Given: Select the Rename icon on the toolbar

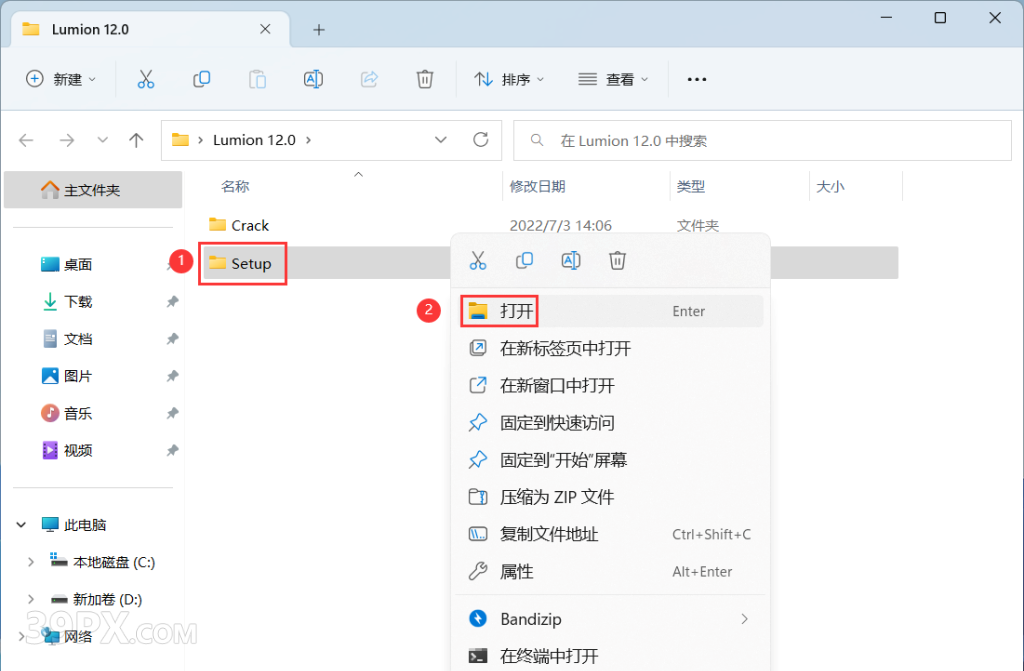Looking at the screenshot, I should pyautogui.click(x=313, y=78).
